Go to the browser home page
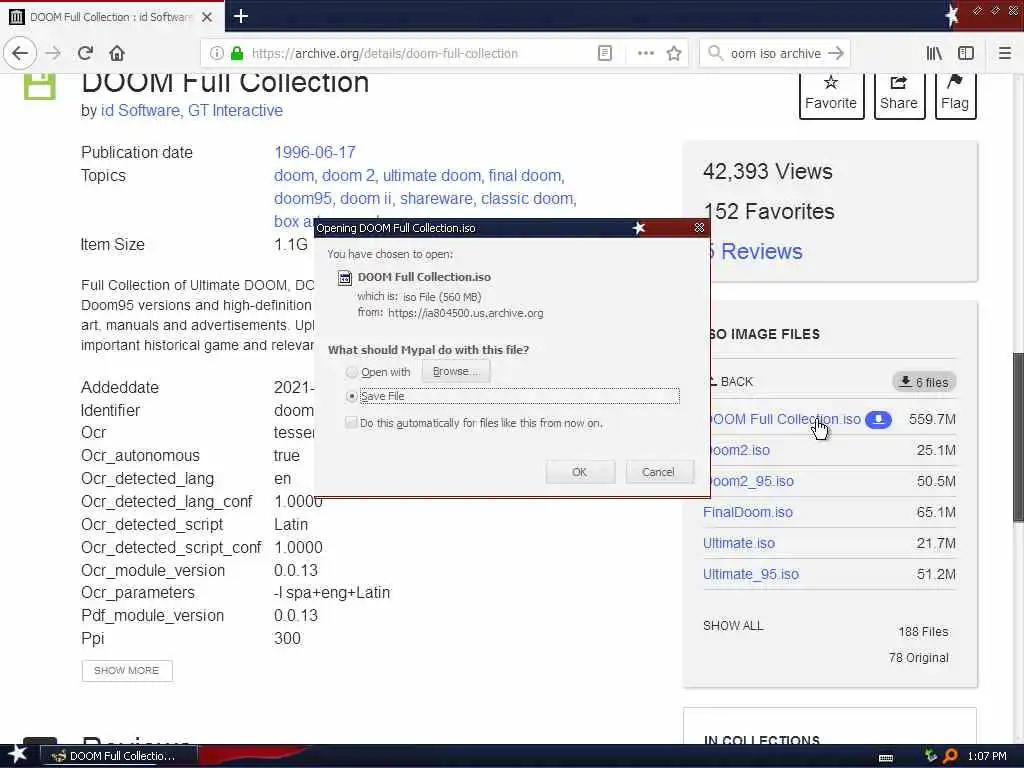The height and width of the screenshot is (768, 1024). pyautogui.click(x=117, y=53)
